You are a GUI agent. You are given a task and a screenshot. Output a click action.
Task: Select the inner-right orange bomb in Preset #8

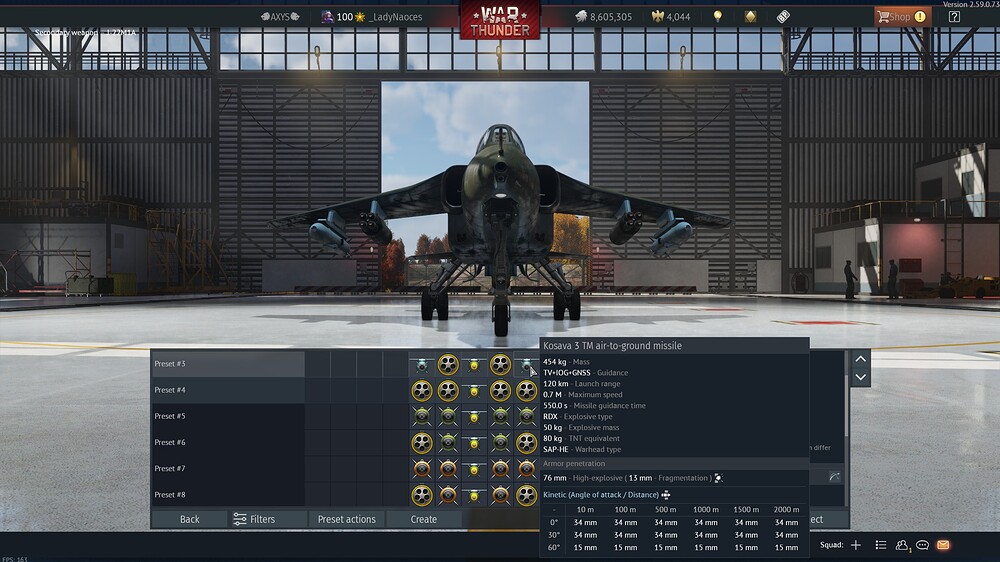(500, 495)
